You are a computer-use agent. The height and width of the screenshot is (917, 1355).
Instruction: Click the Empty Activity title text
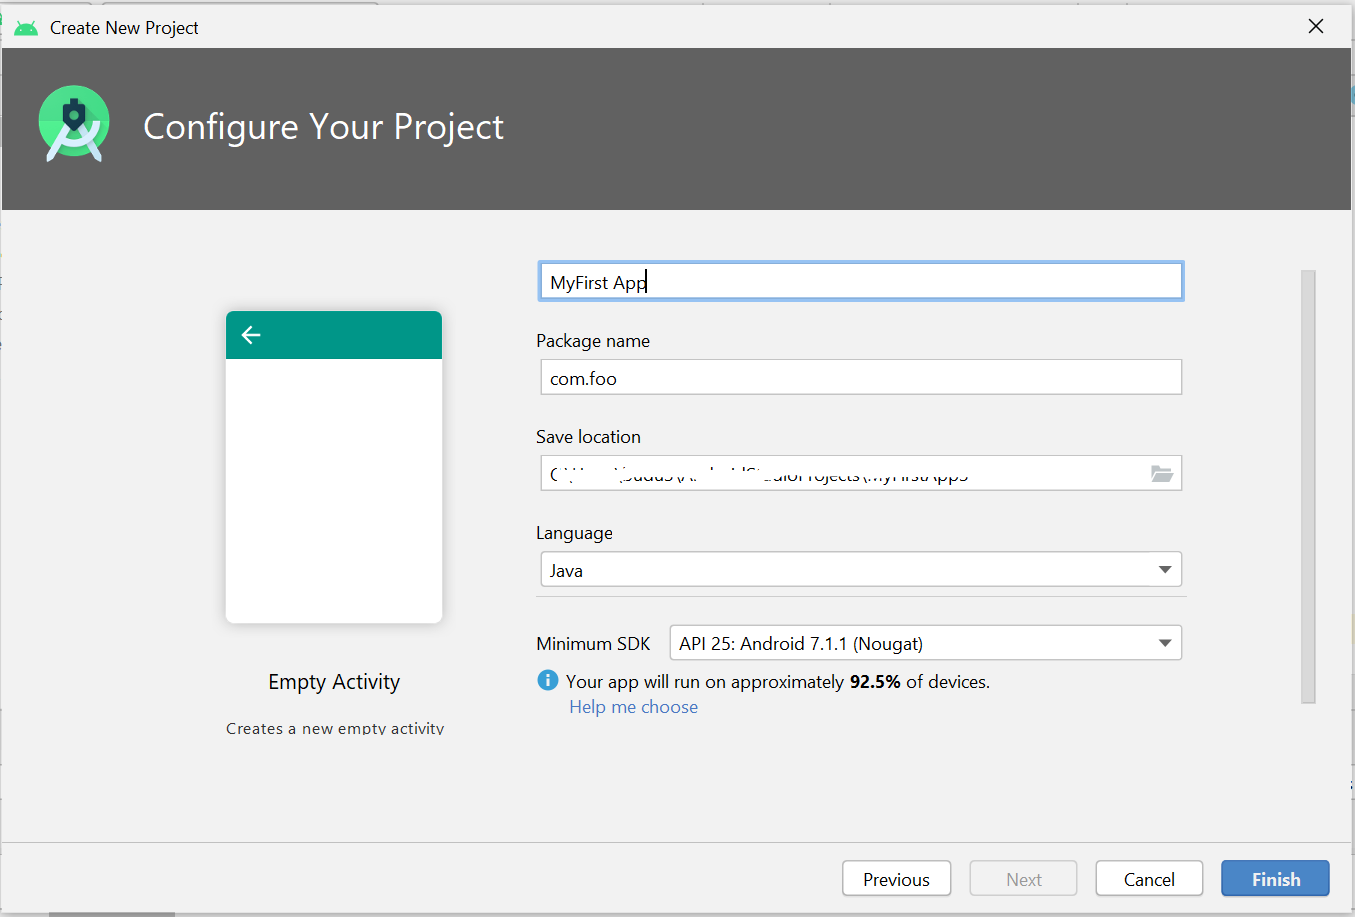(333, 681)
